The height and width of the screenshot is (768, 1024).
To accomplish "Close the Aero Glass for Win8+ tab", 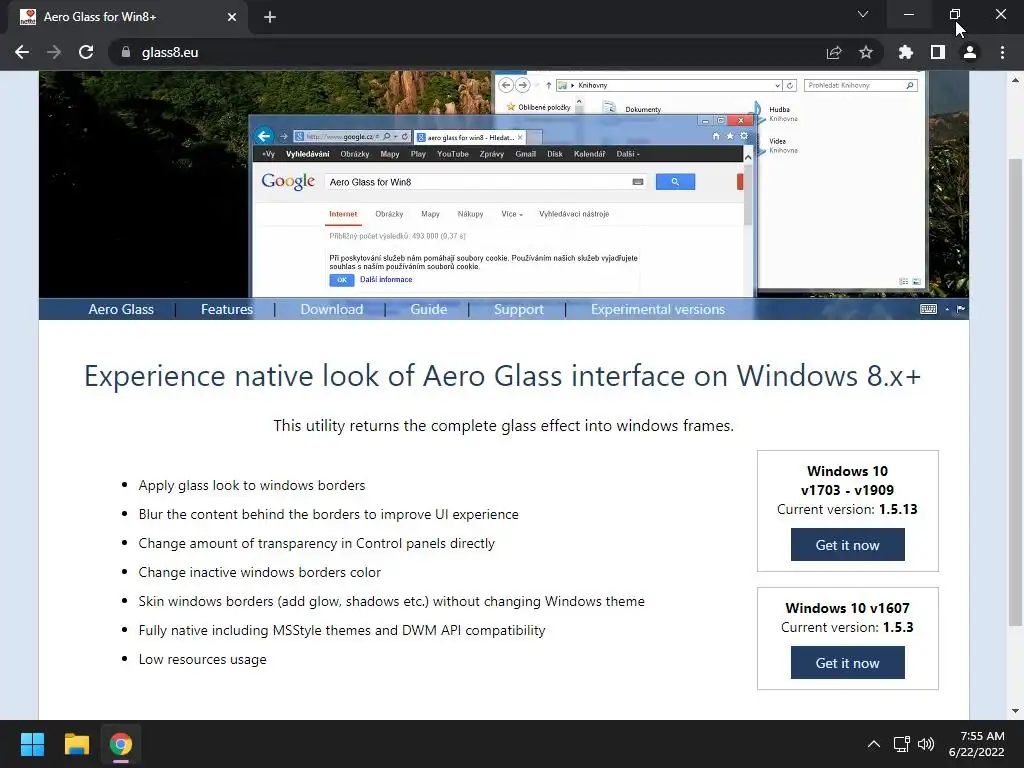I will tap(232, 17).
